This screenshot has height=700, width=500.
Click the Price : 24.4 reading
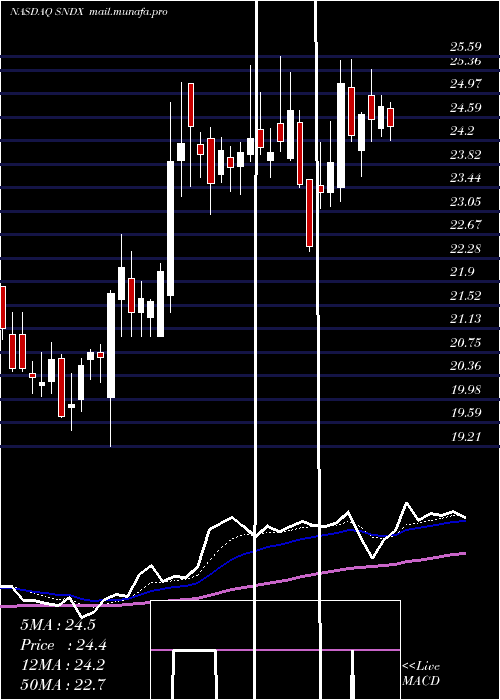pyautogui.click(x=63, y=645)
